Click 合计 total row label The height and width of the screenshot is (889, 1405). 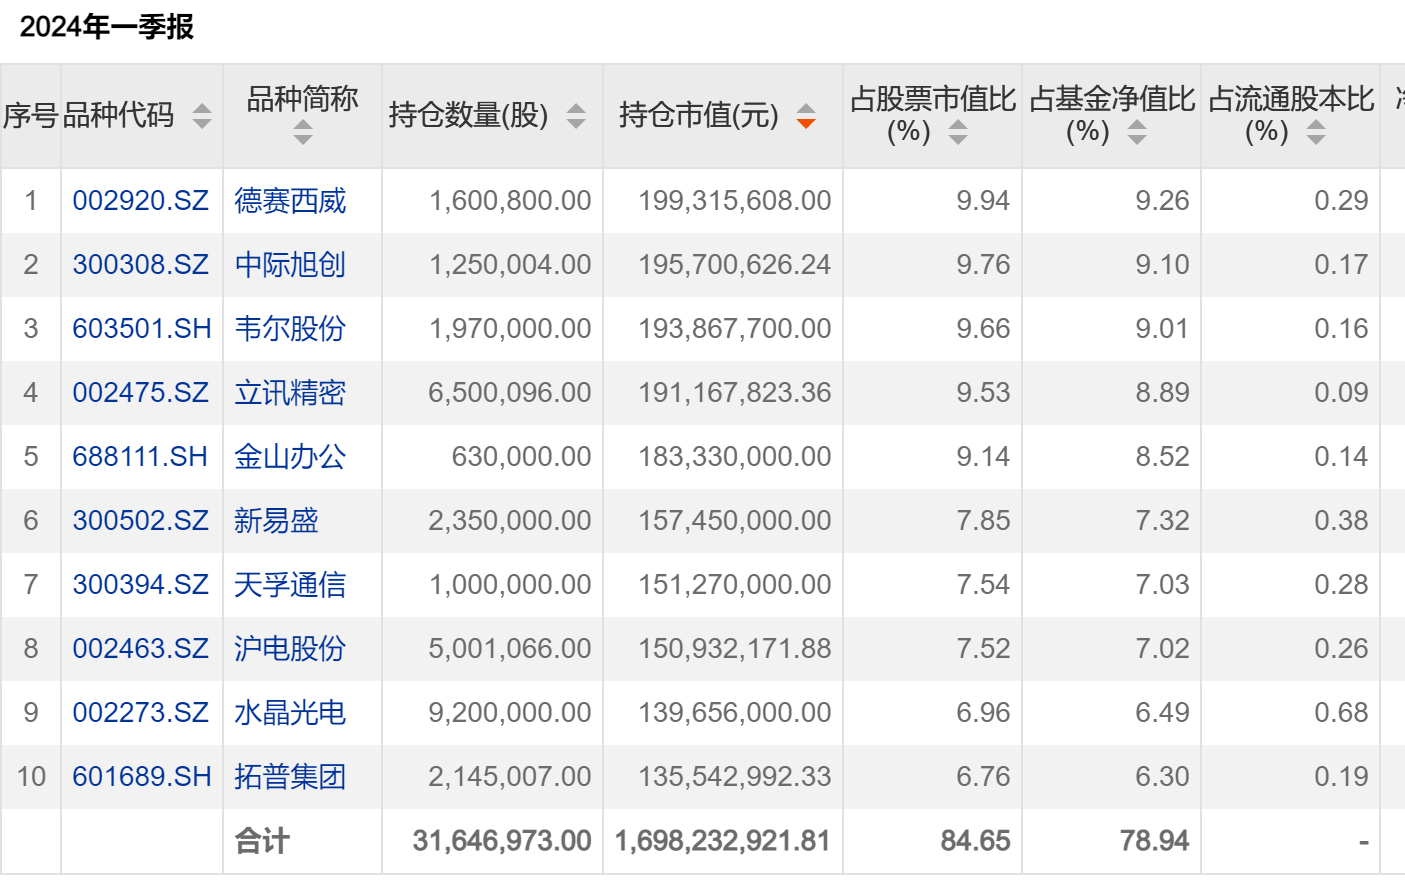click(262, 841)
